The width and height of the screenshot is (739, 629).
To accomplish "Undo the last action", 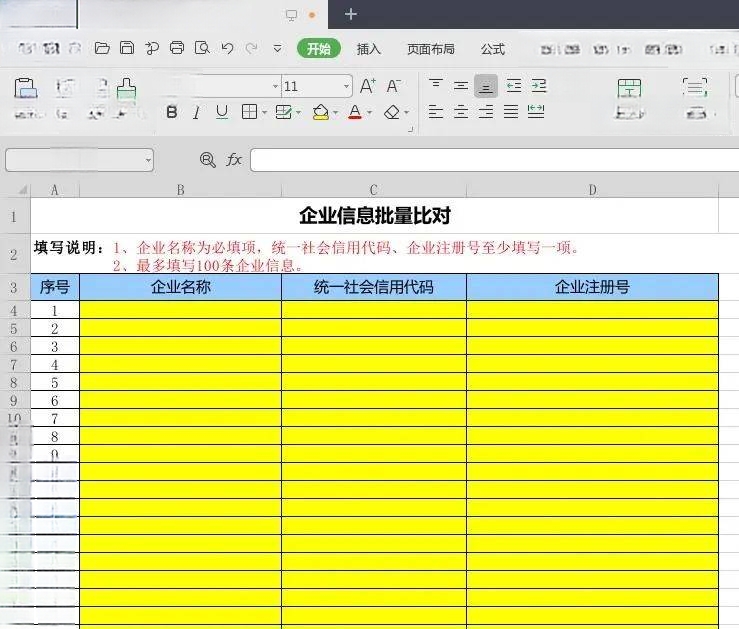I will 227,48.
